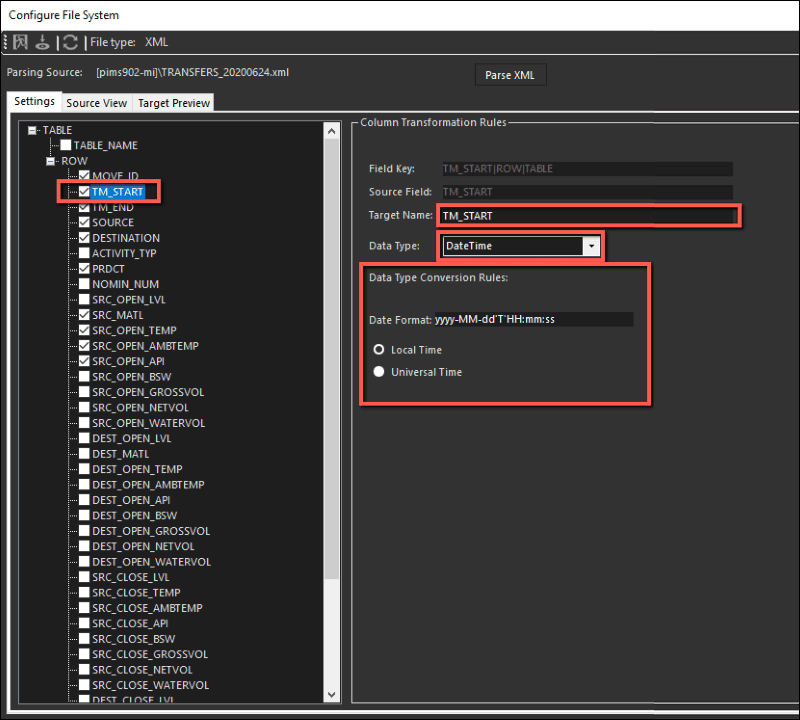Collapse the ROW tree node
Screen dimensions: 800x720
coord(51,160)
